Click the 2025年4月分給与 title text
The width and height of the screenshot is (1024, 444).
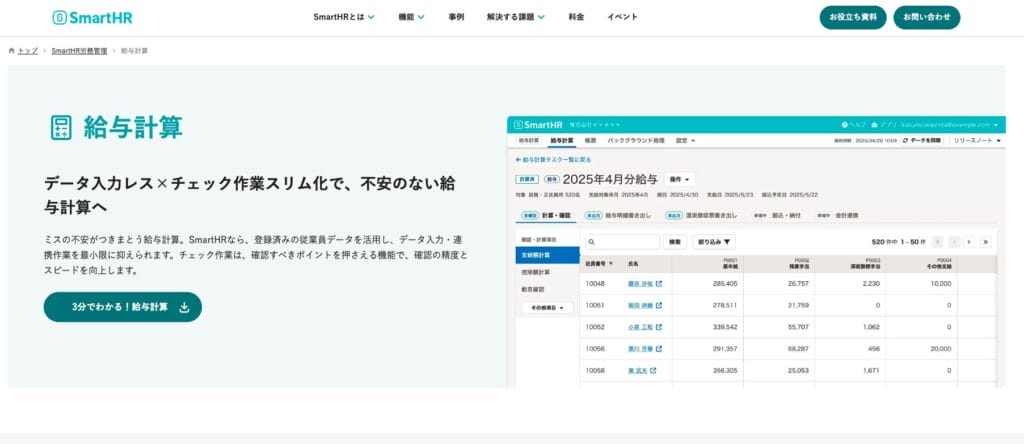[611, 179]
